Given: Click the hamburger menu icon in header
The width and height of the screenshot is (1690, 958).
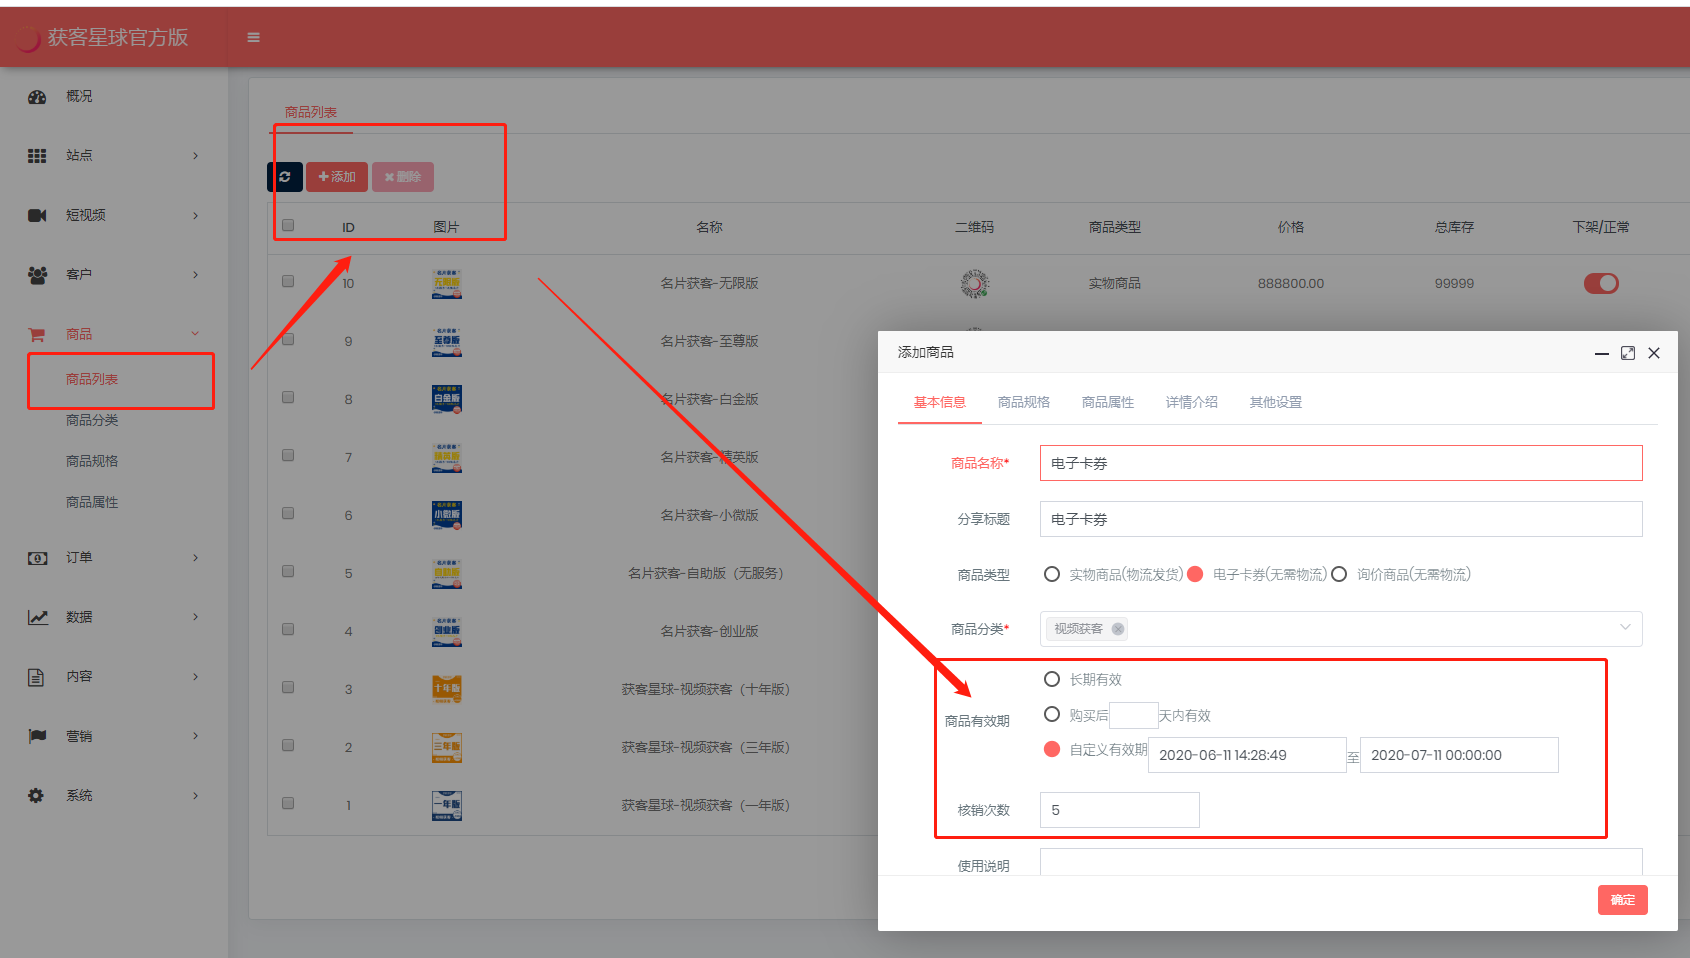Looking at the screenshot, I should [253, 37].
